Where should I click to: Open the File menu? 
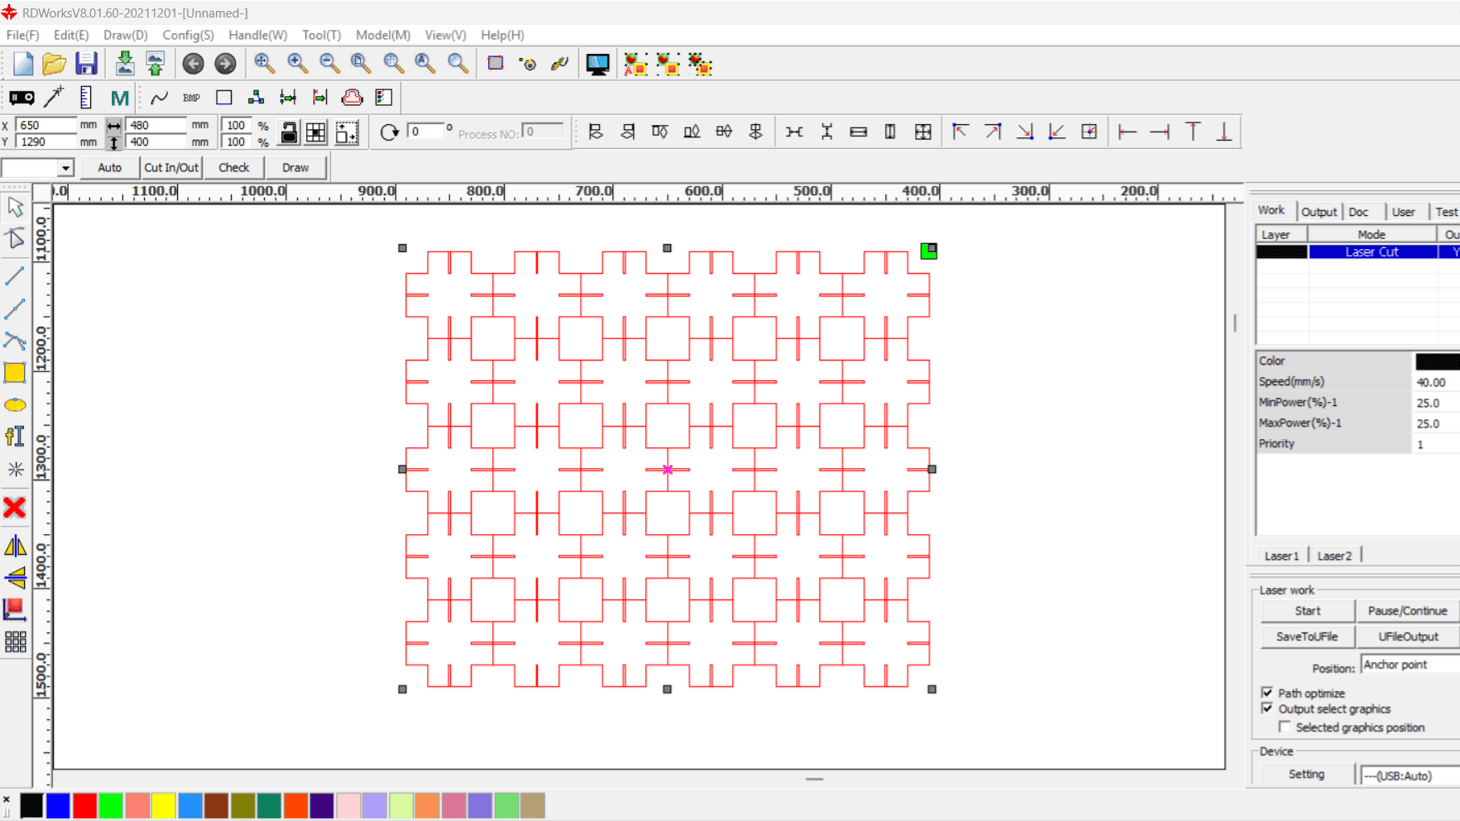click(x=23, y=35)
